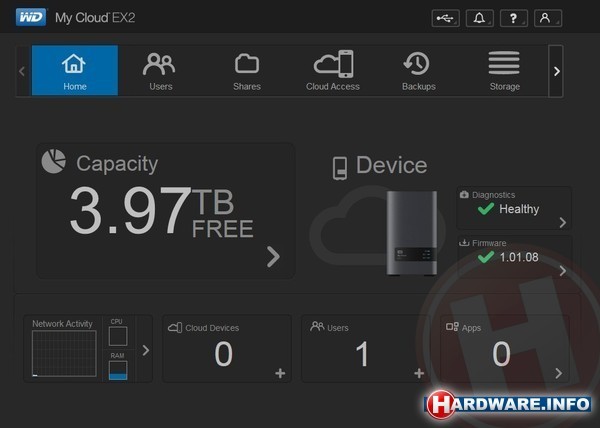Image resolution: width=600 pixels, height=428 pixels.
Task: Expand Network Activity chevron
Action: [146, 350]
